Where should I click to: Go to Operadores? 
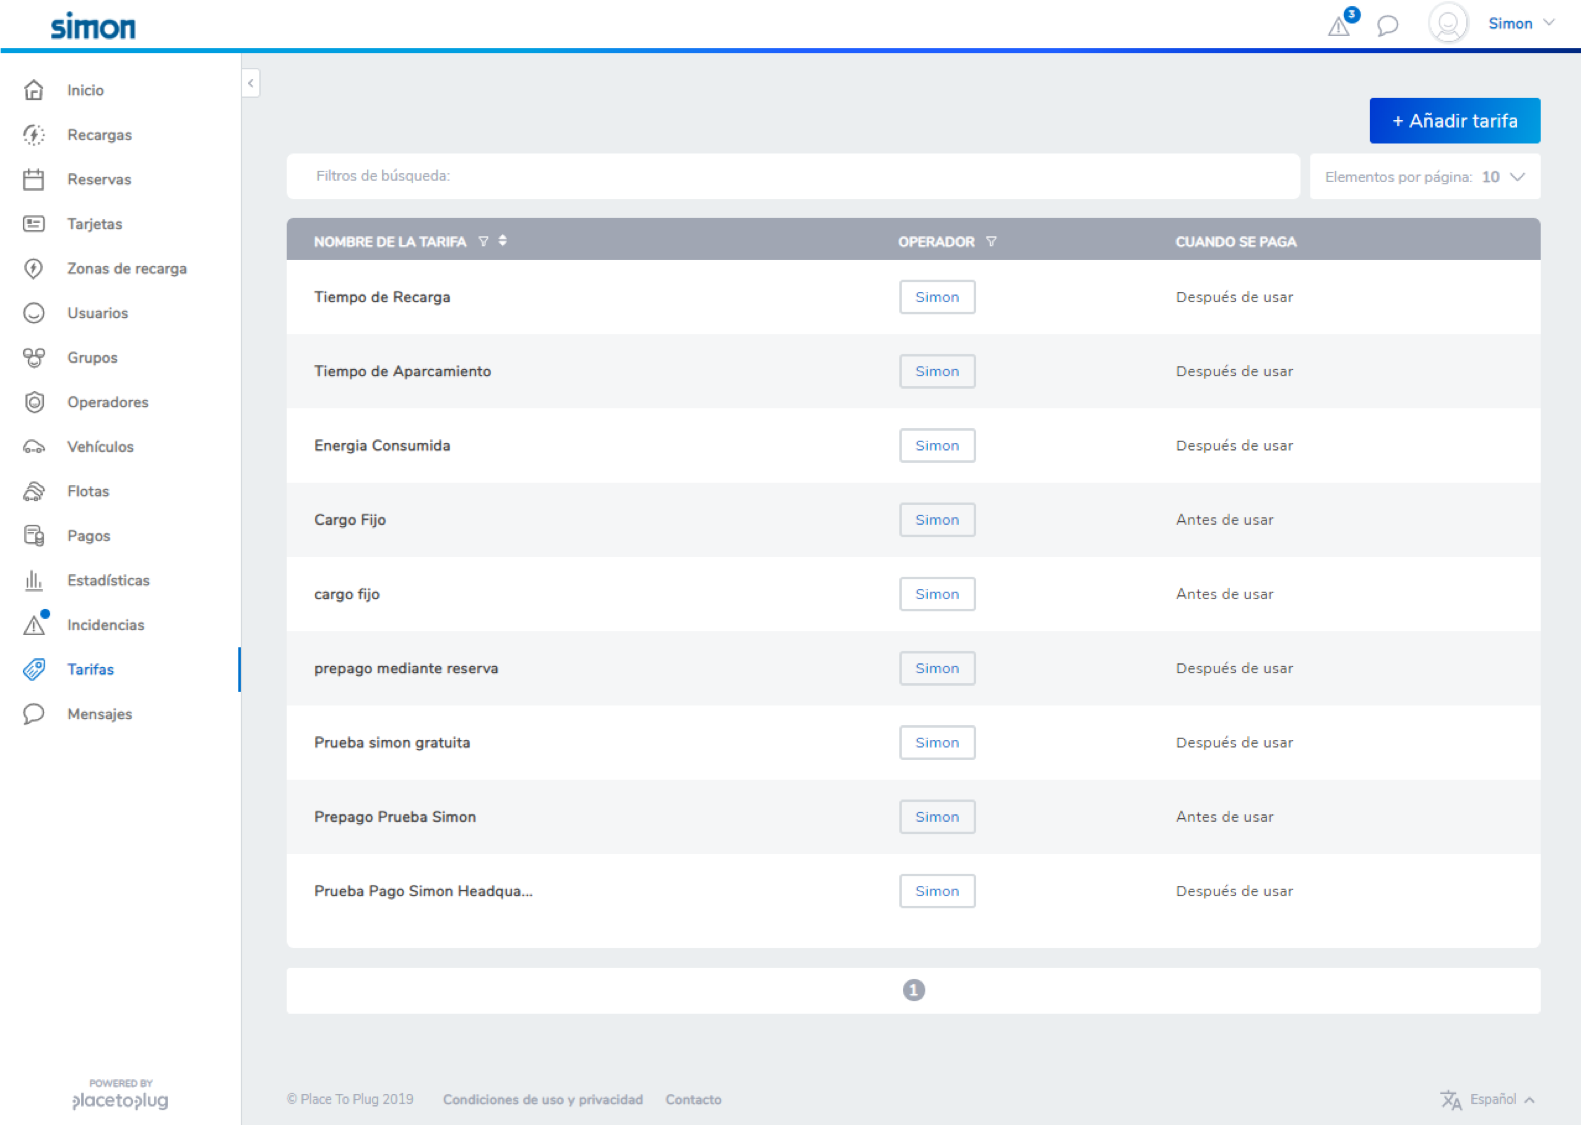[108, 402]
